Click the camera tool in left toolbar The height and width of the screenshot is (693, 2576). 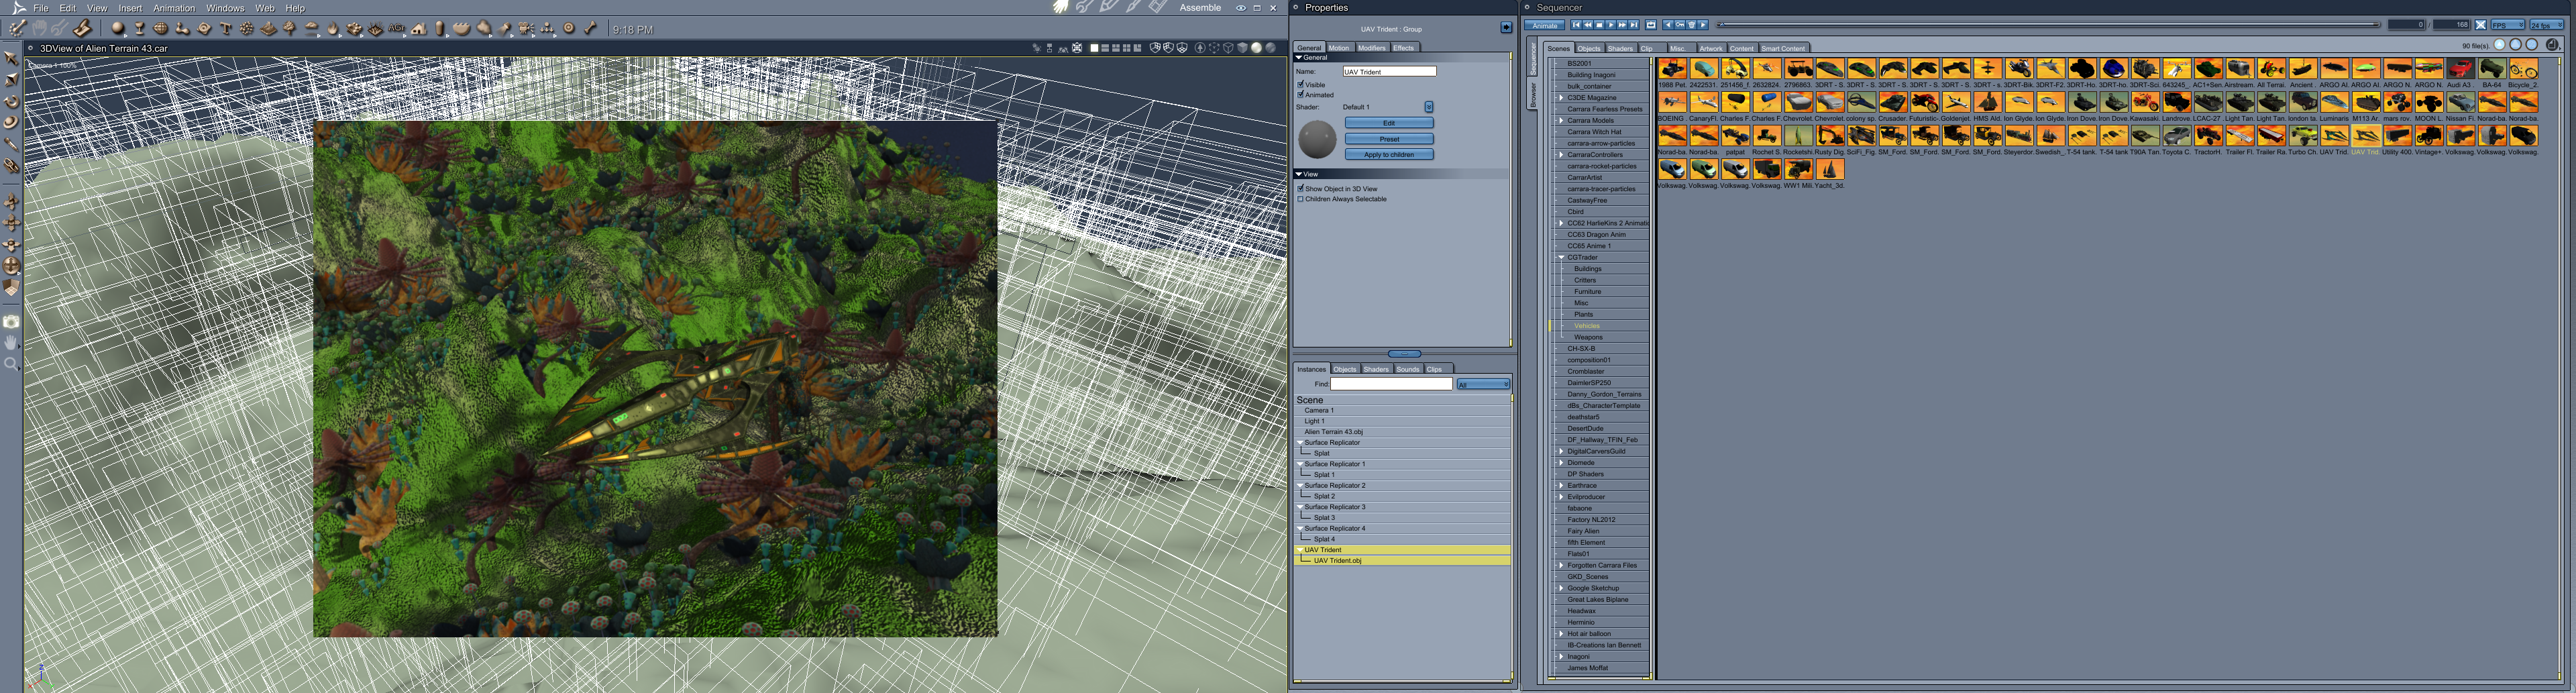point(12,322)
